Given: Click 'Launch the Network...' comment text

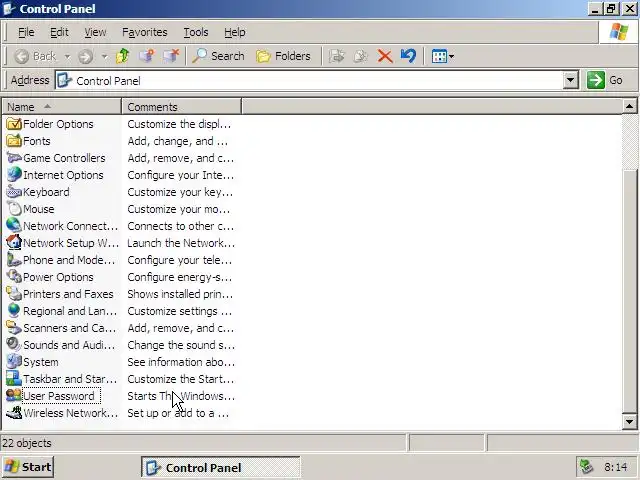Looking at the screenshot, I should (181, 243).
